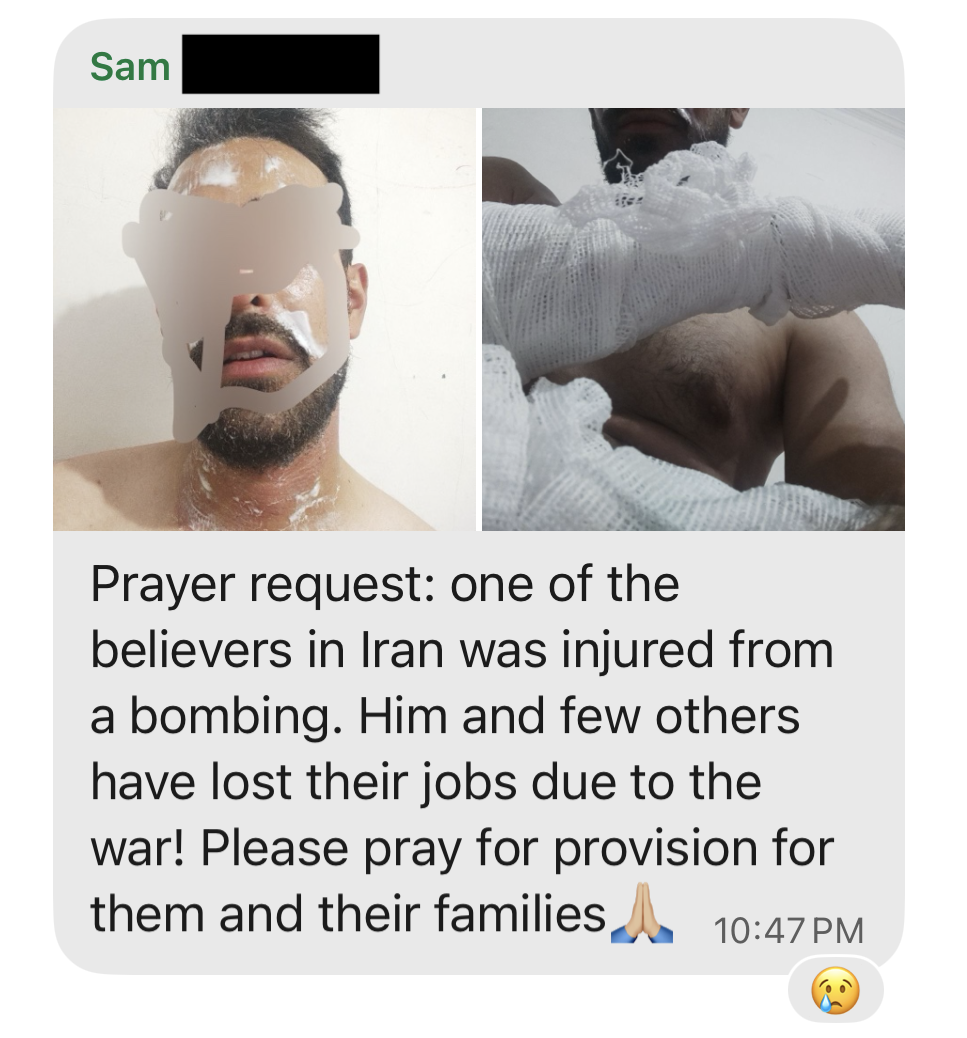Open the right photo showing the bandaged arm
Viewport: 967px width, 1038px height.
point(693,319)
